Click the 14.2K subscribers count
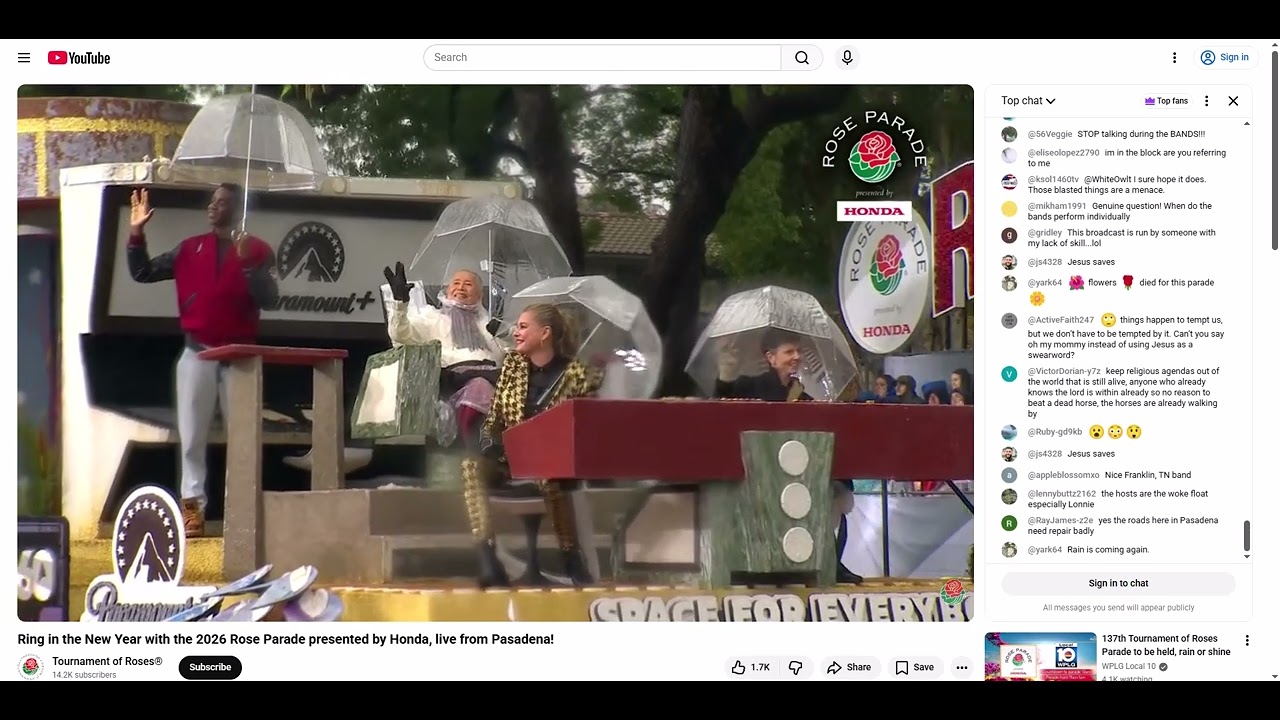 point(84,675)
